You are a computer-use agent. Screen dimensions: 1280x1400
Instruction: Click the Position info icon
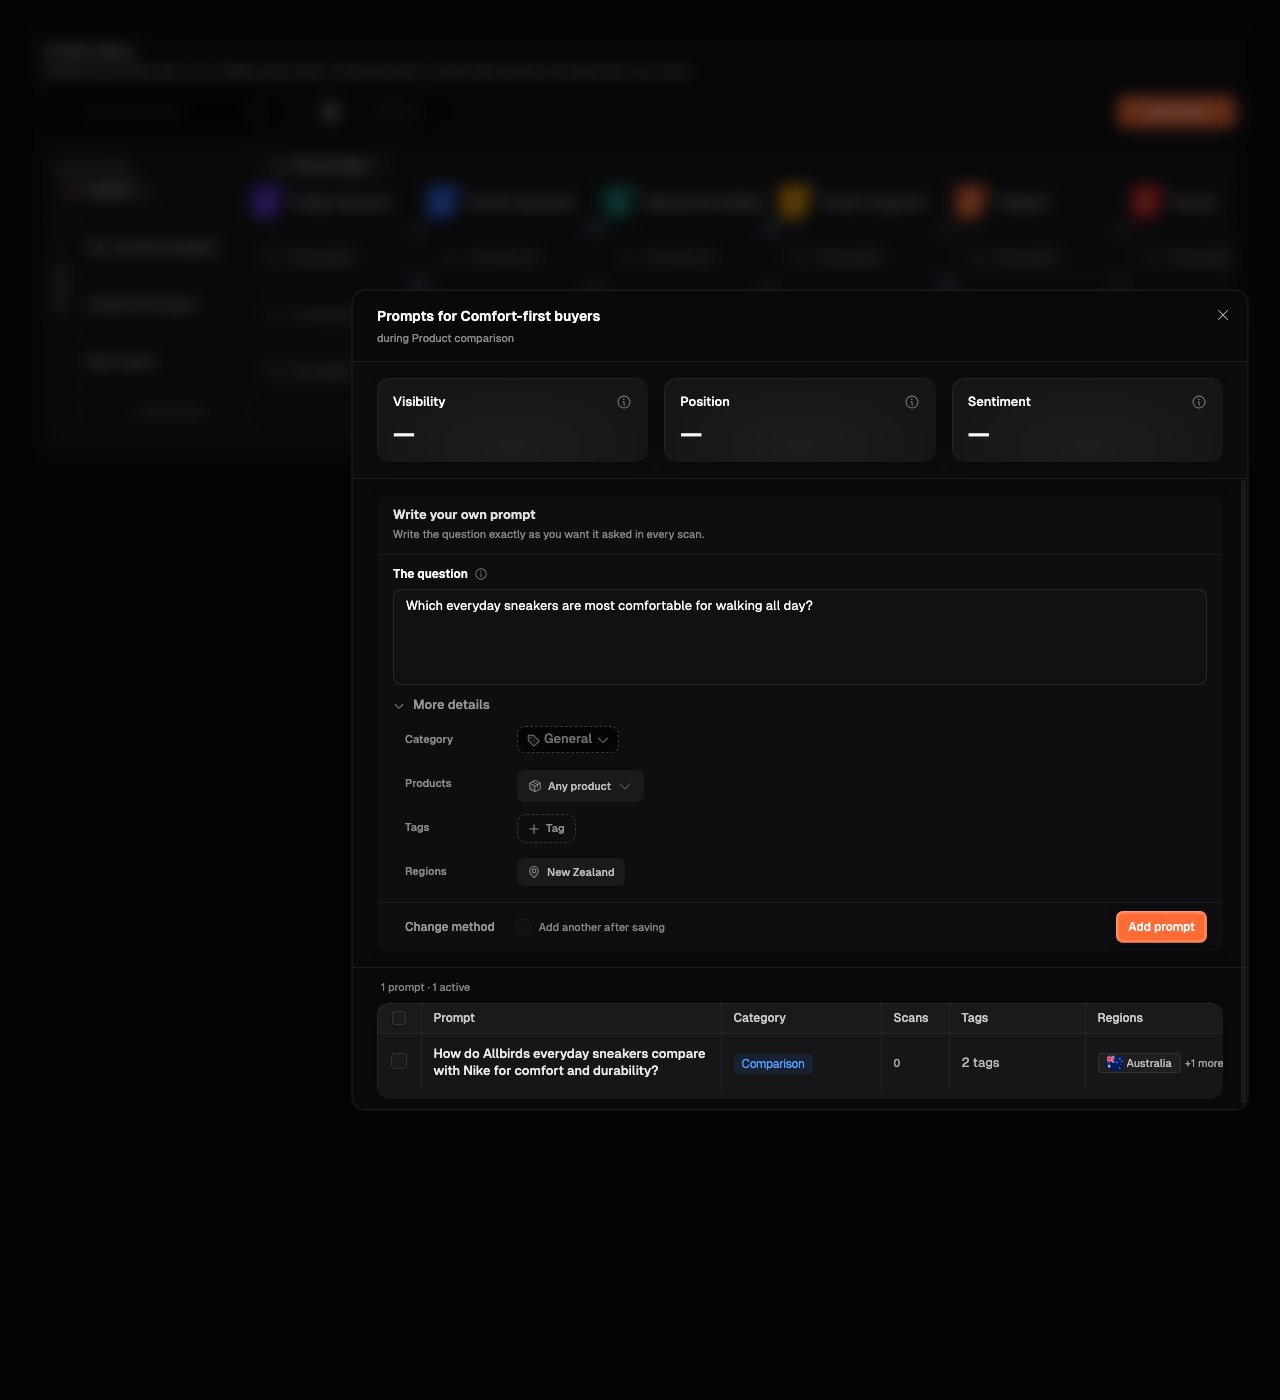pos(912,402)
